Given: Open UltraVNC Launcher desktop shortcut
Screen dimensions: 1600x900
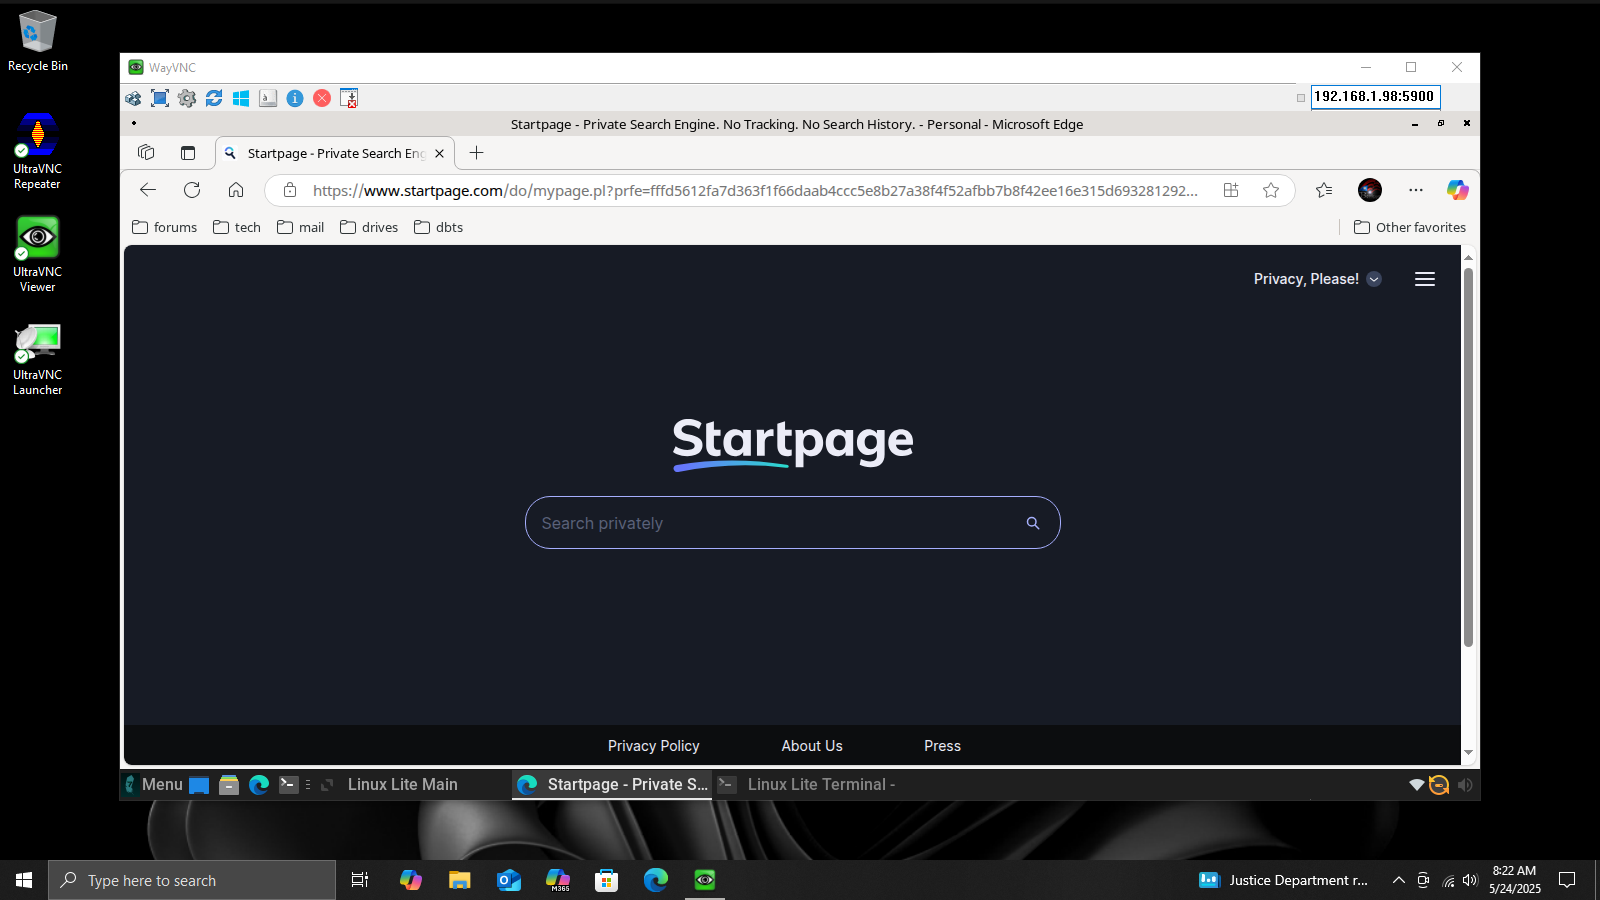Looking at the screenshot, I should [x=38, y=358].
